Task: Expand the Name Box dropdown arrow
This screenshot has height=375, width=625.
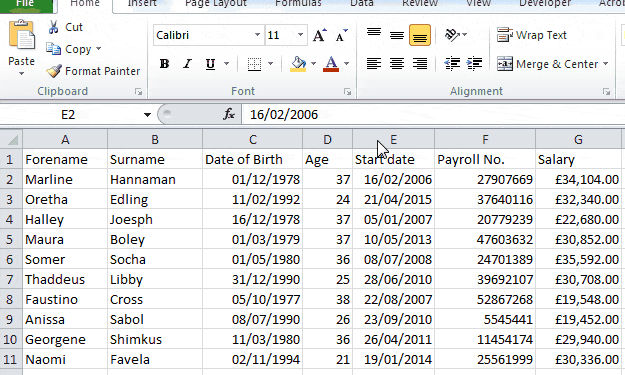Action: click(x=147, y=115)
